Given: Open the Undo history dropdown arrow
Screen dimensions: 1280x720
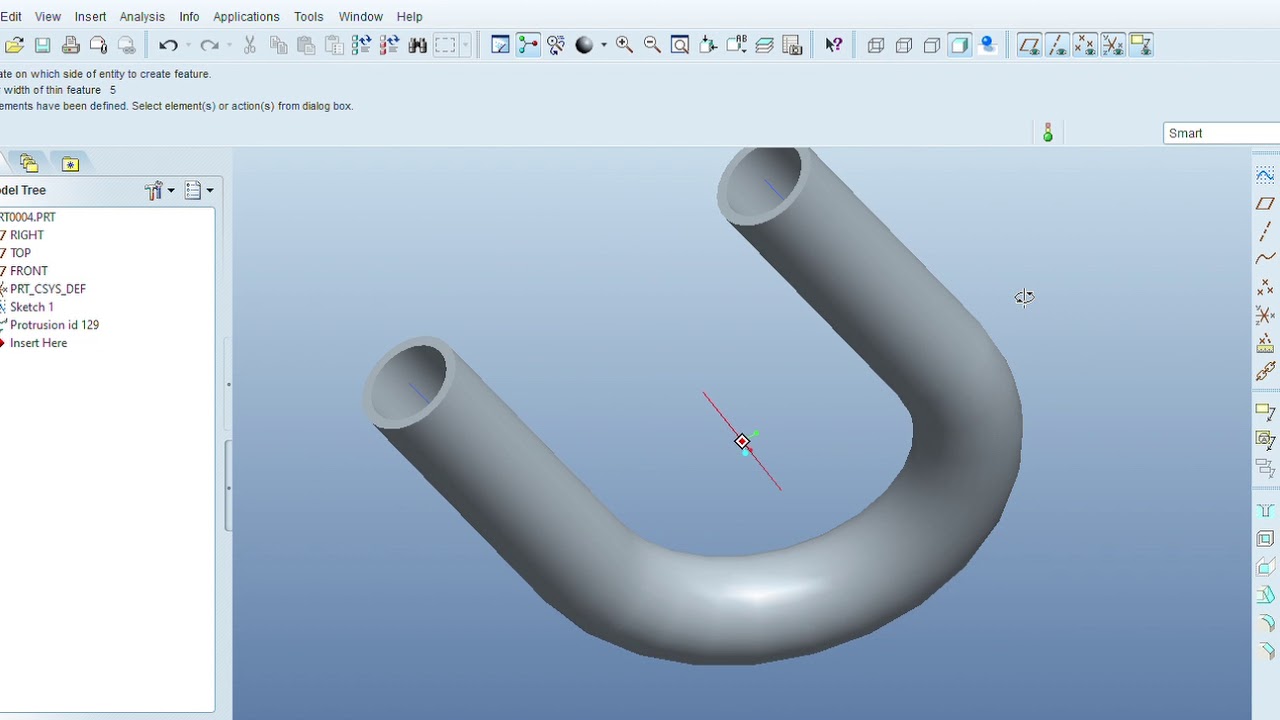Looking at the screenshot, I should pos(188,45).
